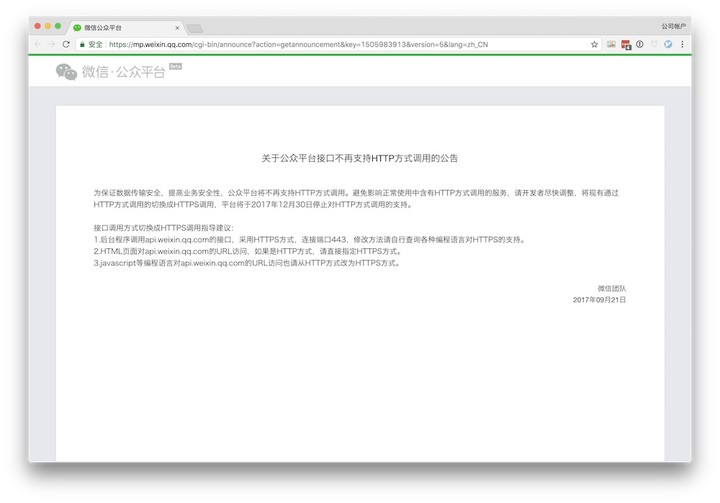Click the announcement title 关于公众平台接口不再支持HTTP方式调用的公告
The image size is (720, 503).
point(360,158)
